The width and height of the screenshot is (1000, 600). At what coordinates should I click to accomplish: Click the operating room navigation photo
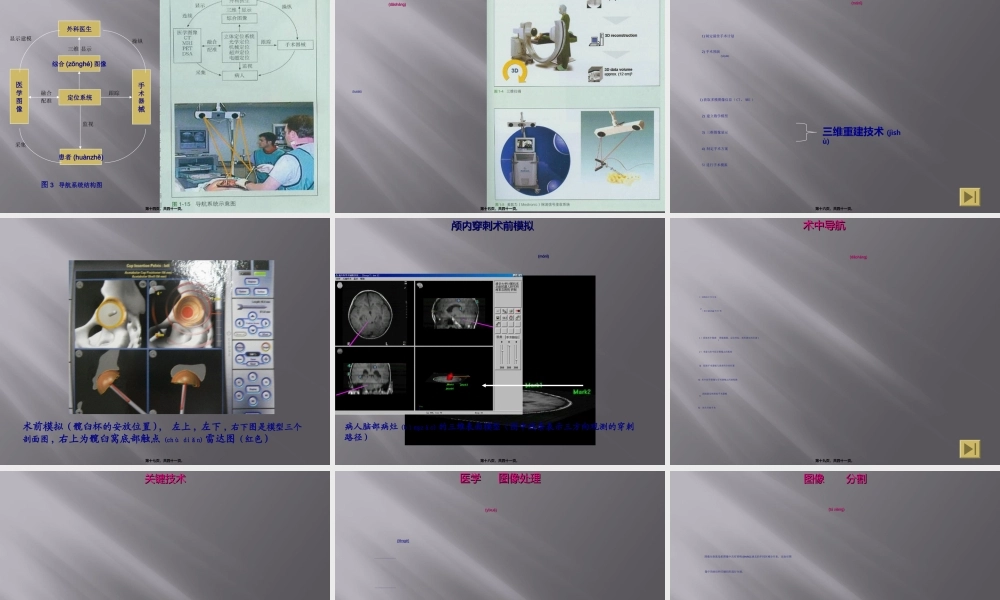pyautogui.click(x=243, y=147)
